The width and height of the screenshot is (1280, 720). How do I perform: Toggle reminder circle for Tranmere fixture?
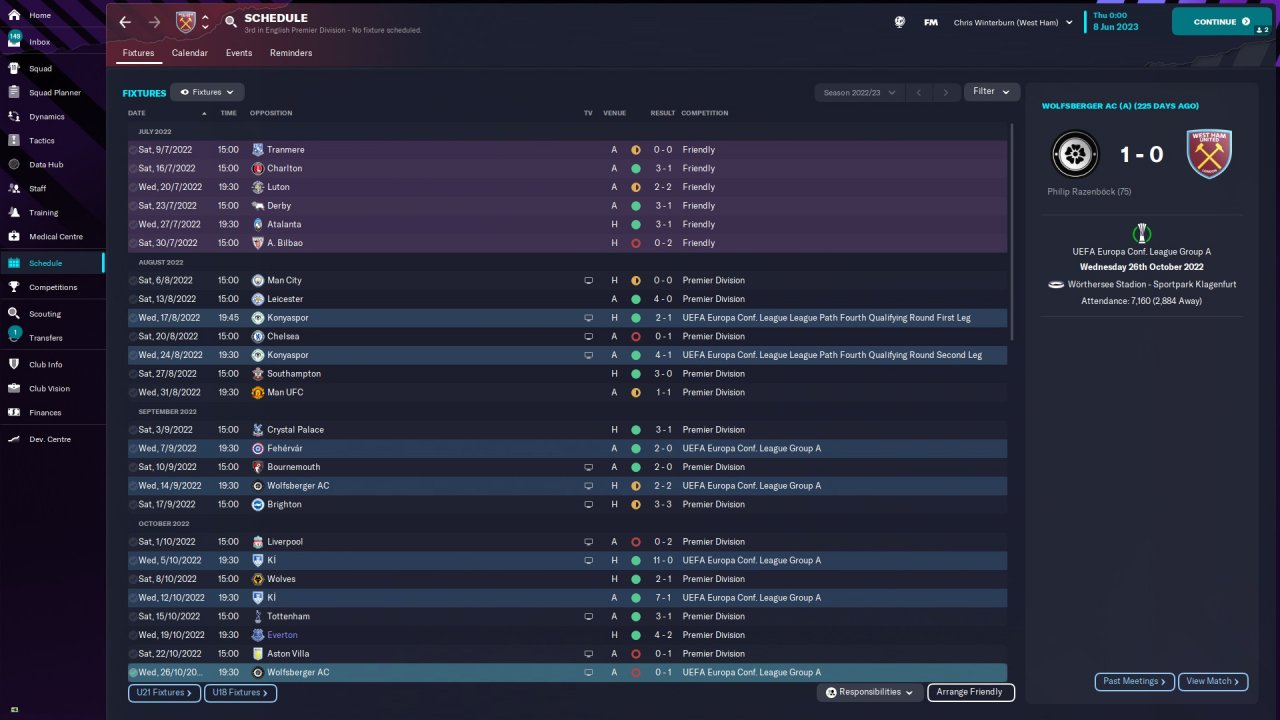pyautogui.click(x=133, y=150)
